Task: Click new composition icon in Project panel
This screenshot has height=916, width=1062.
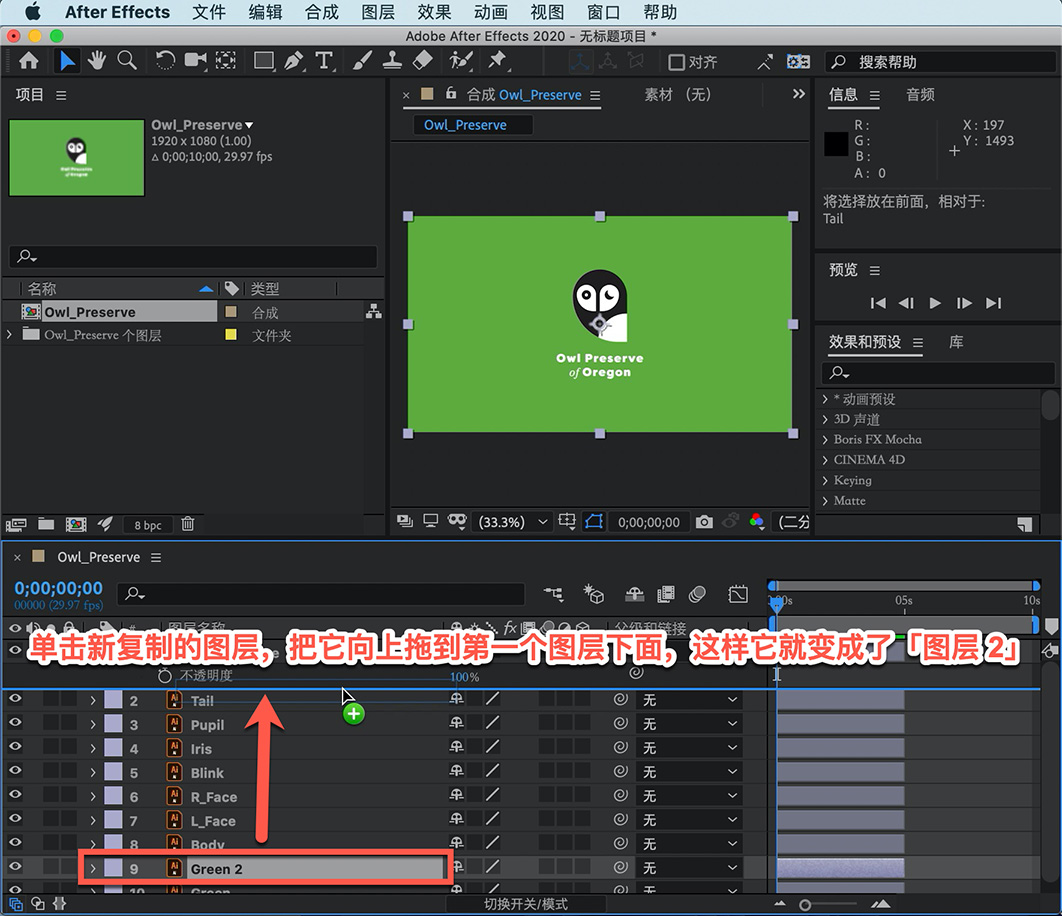Action: coord(76,524)
